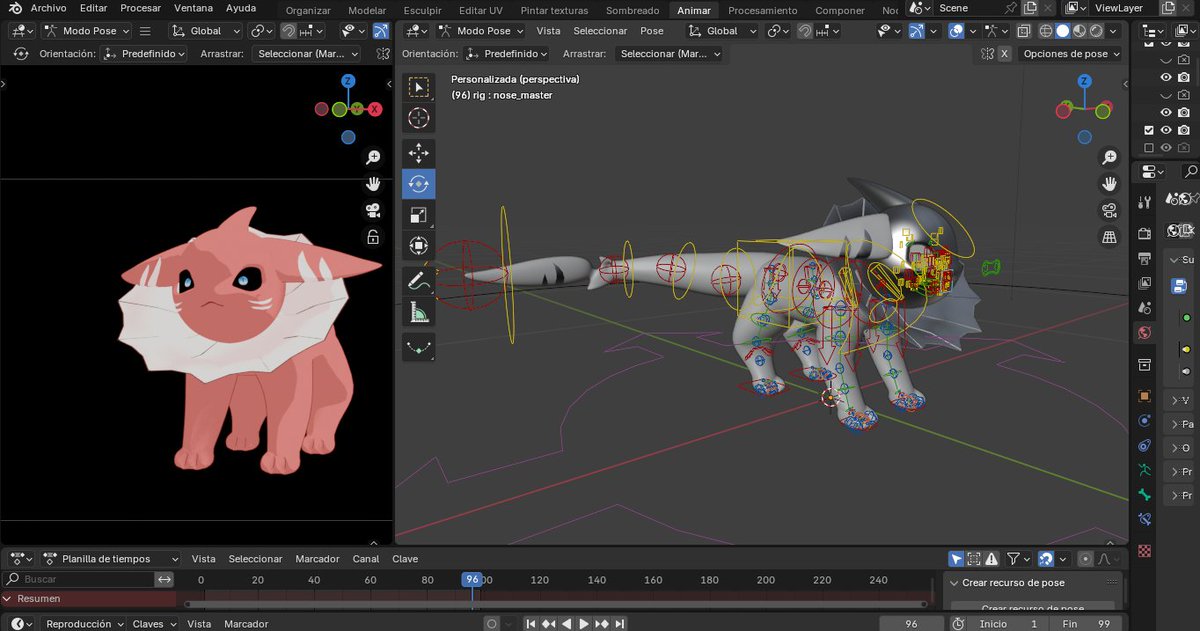This screenshot has height=631, width=1200.
Task: Open the Opciones de pose dropdown
Action: 1068,54
